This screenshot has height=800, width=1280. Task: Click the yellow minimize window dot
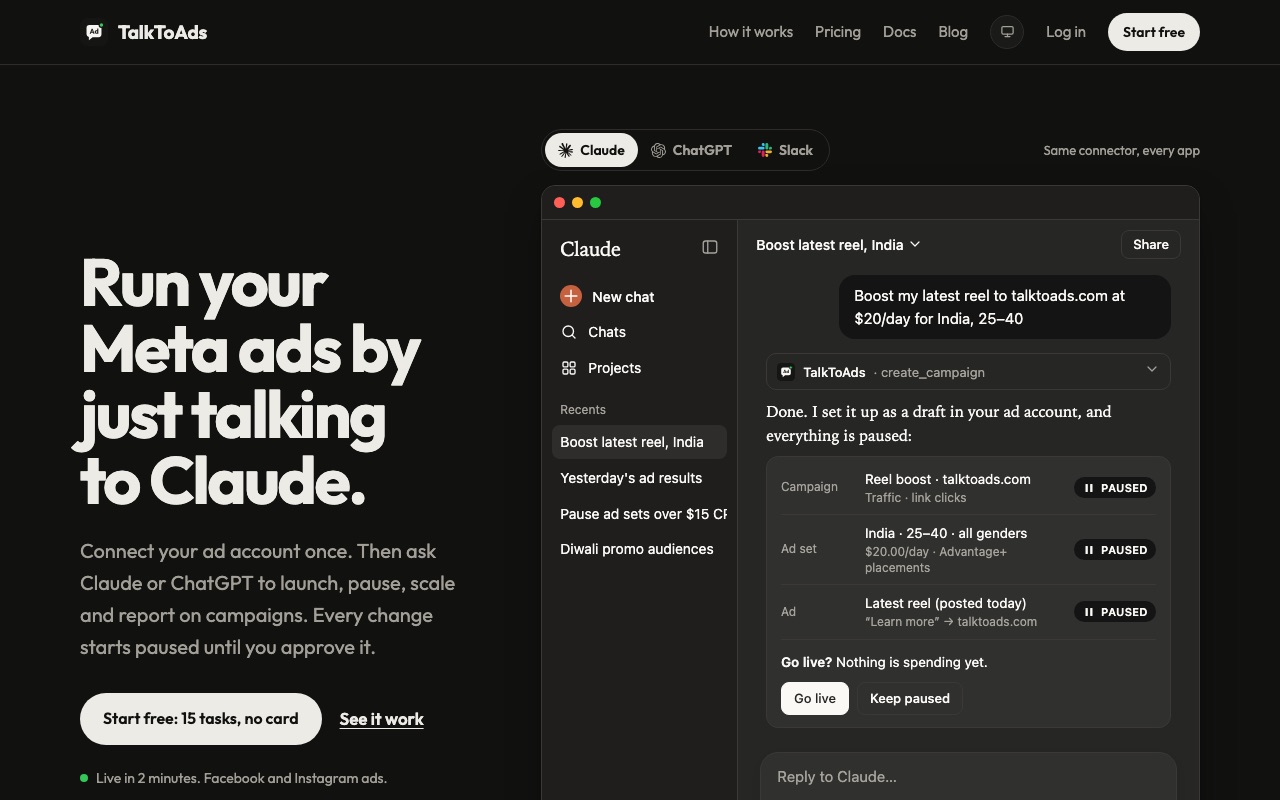pyautogui.click(x=577, y=203)
